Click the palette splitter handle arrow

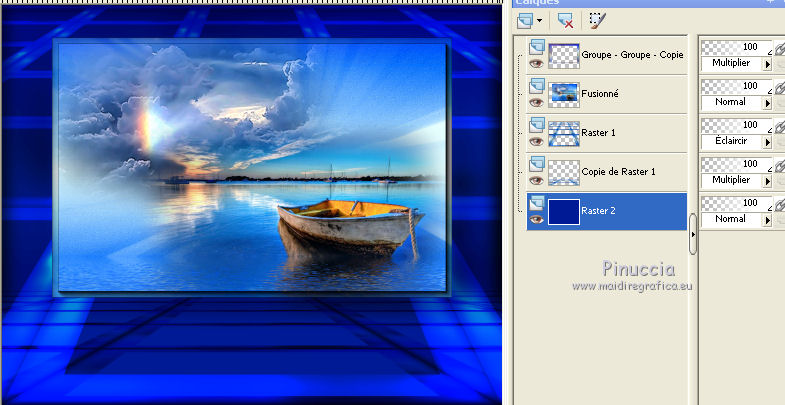tap(693, 234)
